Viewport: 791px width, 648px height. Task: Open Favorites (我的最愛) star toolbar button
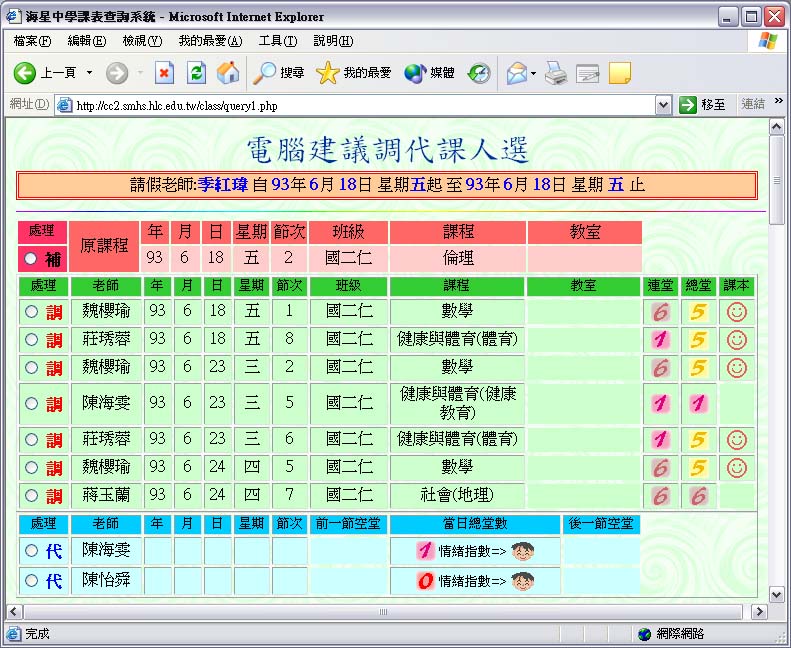click(353, 73)
